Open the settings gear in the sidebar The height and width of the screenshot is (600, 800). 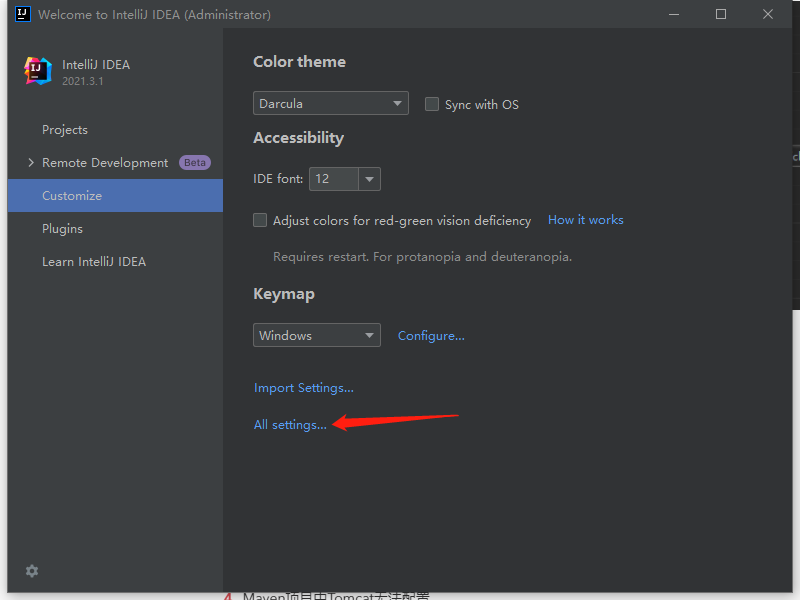point(32,571)
